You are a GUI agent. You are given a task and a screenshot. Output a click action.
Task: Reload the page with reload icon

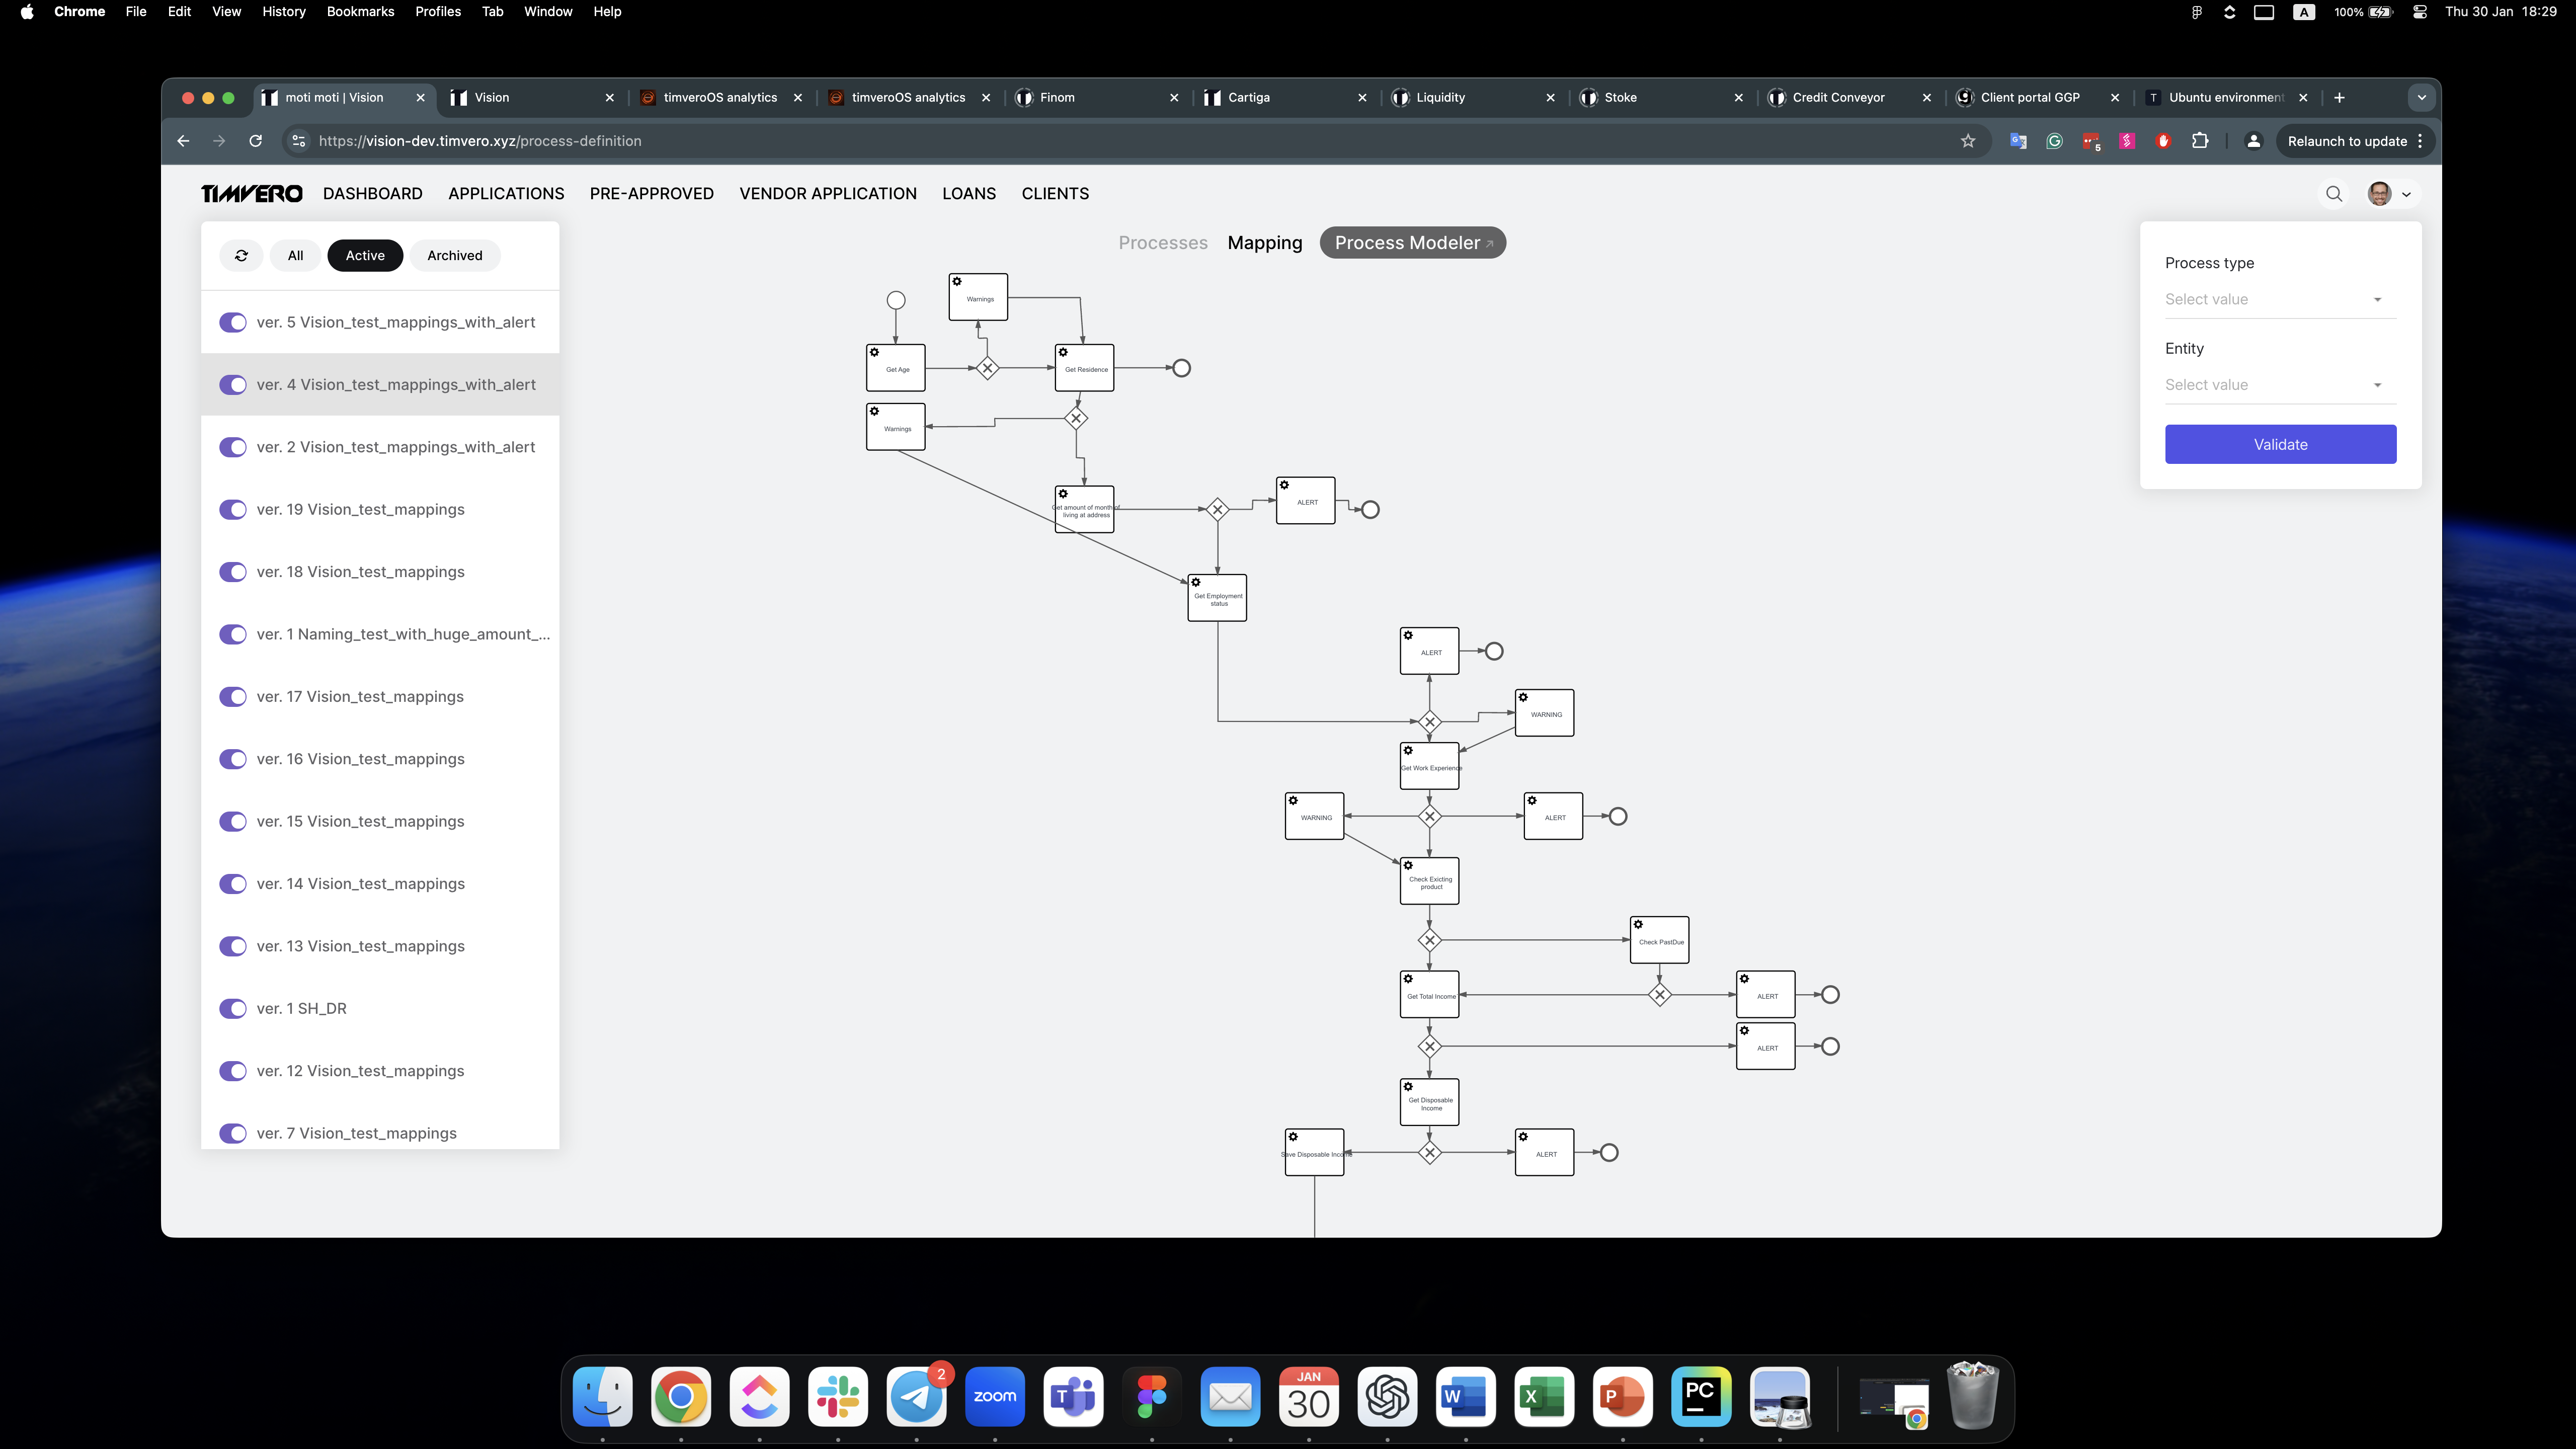tap(256, 141)
